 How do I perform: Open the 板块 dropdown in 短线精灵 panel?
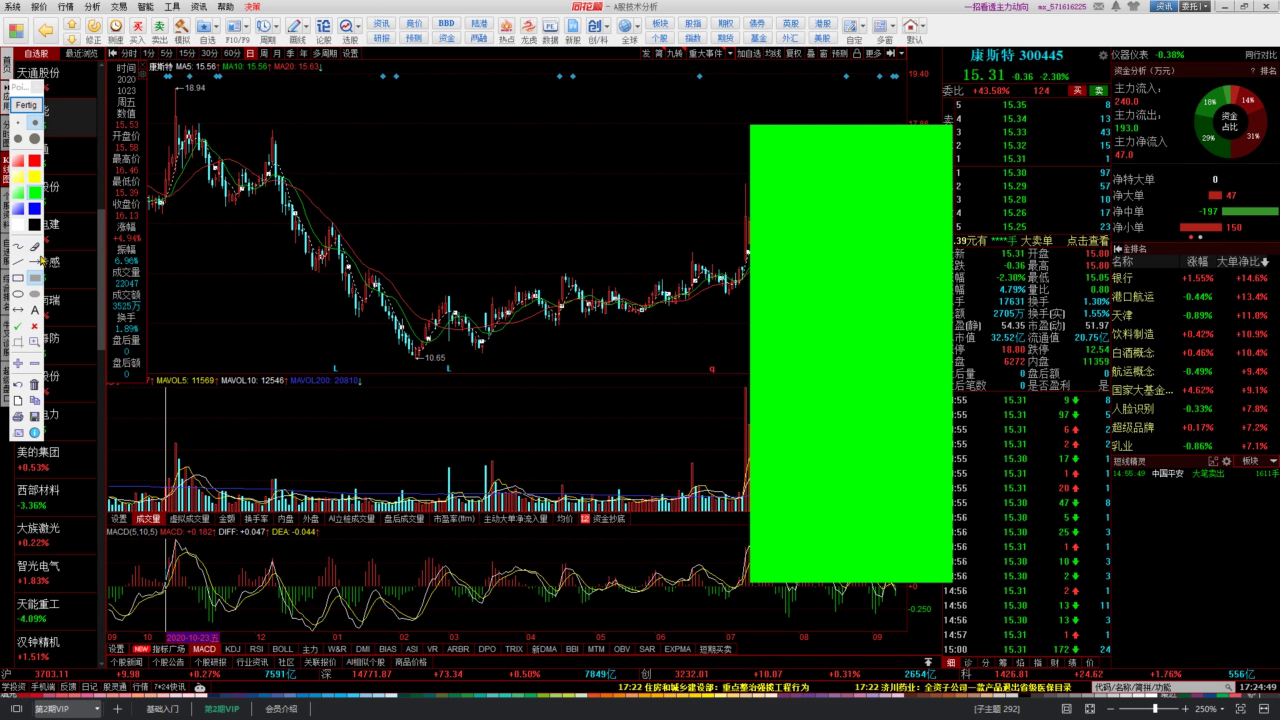pyautogui.click(x=1256, y=461)
